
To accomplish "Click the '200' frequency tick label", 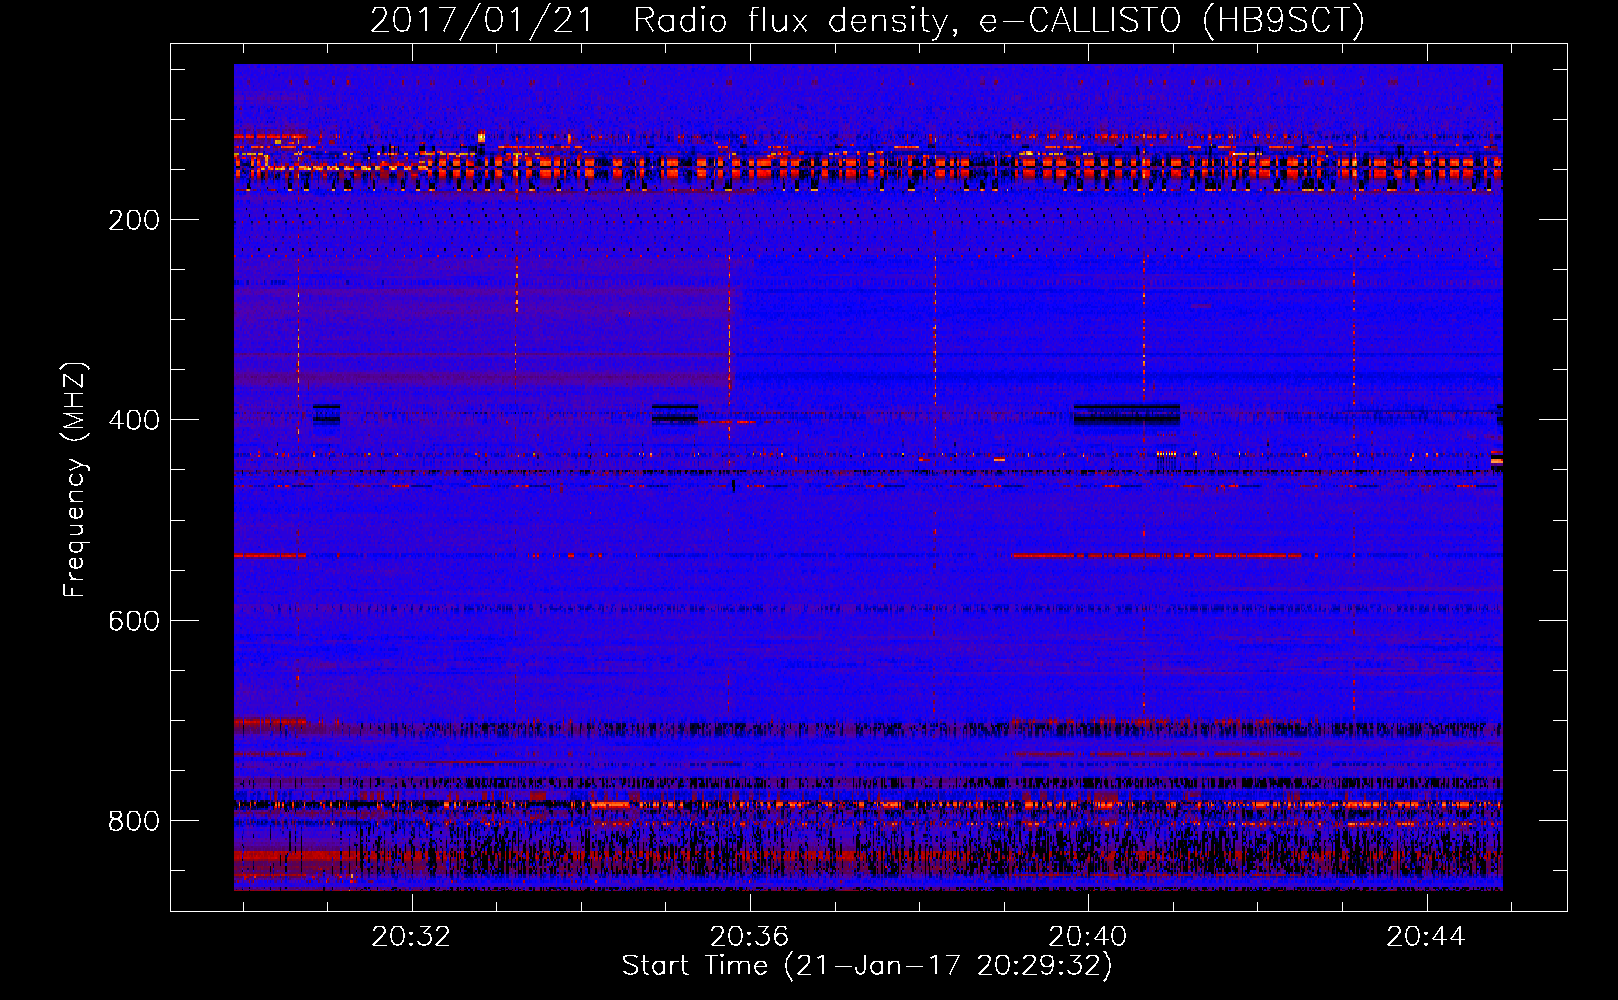I will click(x=134, y=220).
